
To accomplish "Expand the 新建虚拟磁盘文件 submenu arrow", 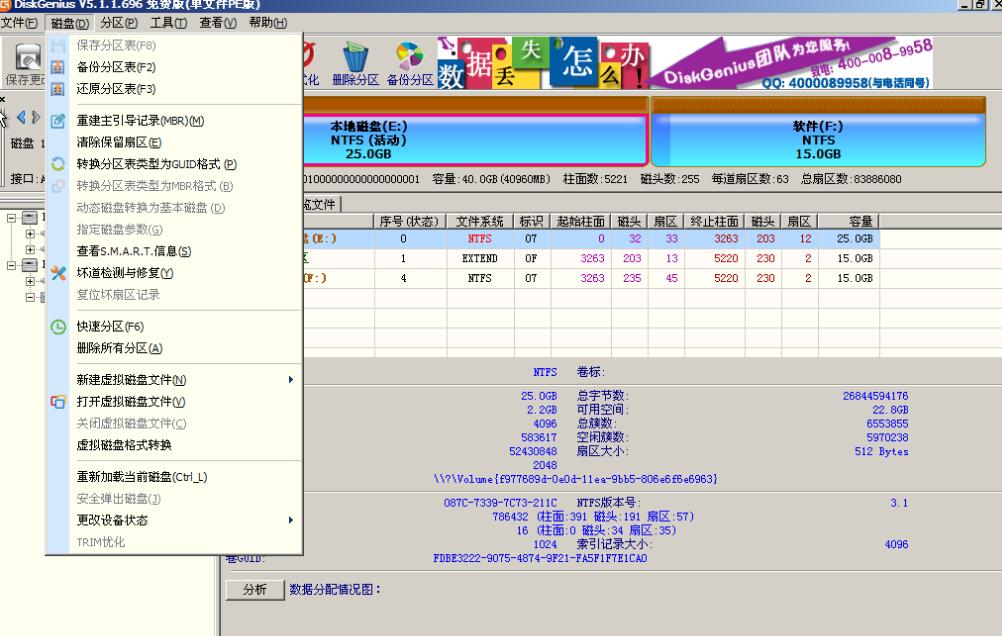I will 292,380.
